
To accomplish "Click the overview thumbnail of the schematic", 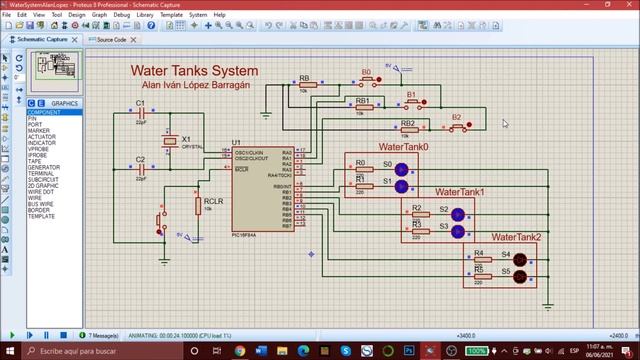I will [x=55, y=71].
